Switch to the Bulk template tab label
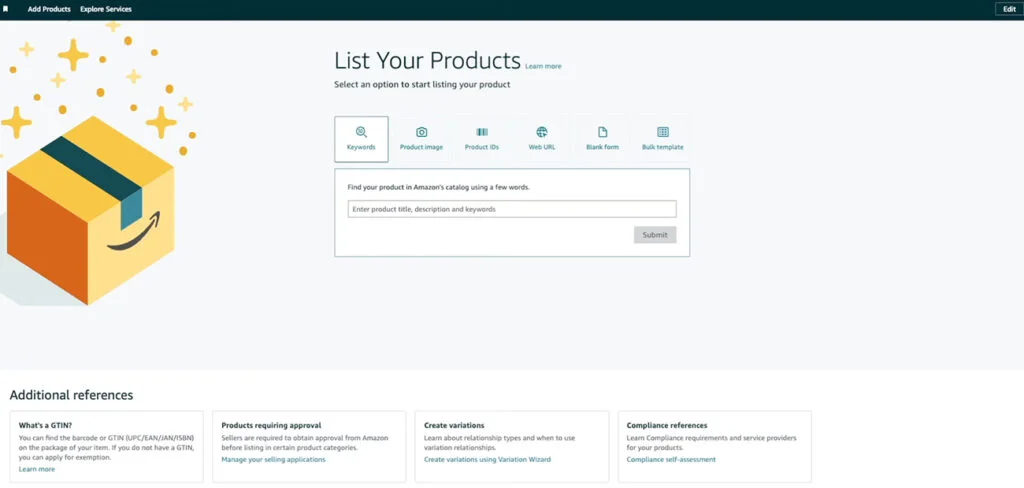 pyautogui.click(x=663, y=147)
